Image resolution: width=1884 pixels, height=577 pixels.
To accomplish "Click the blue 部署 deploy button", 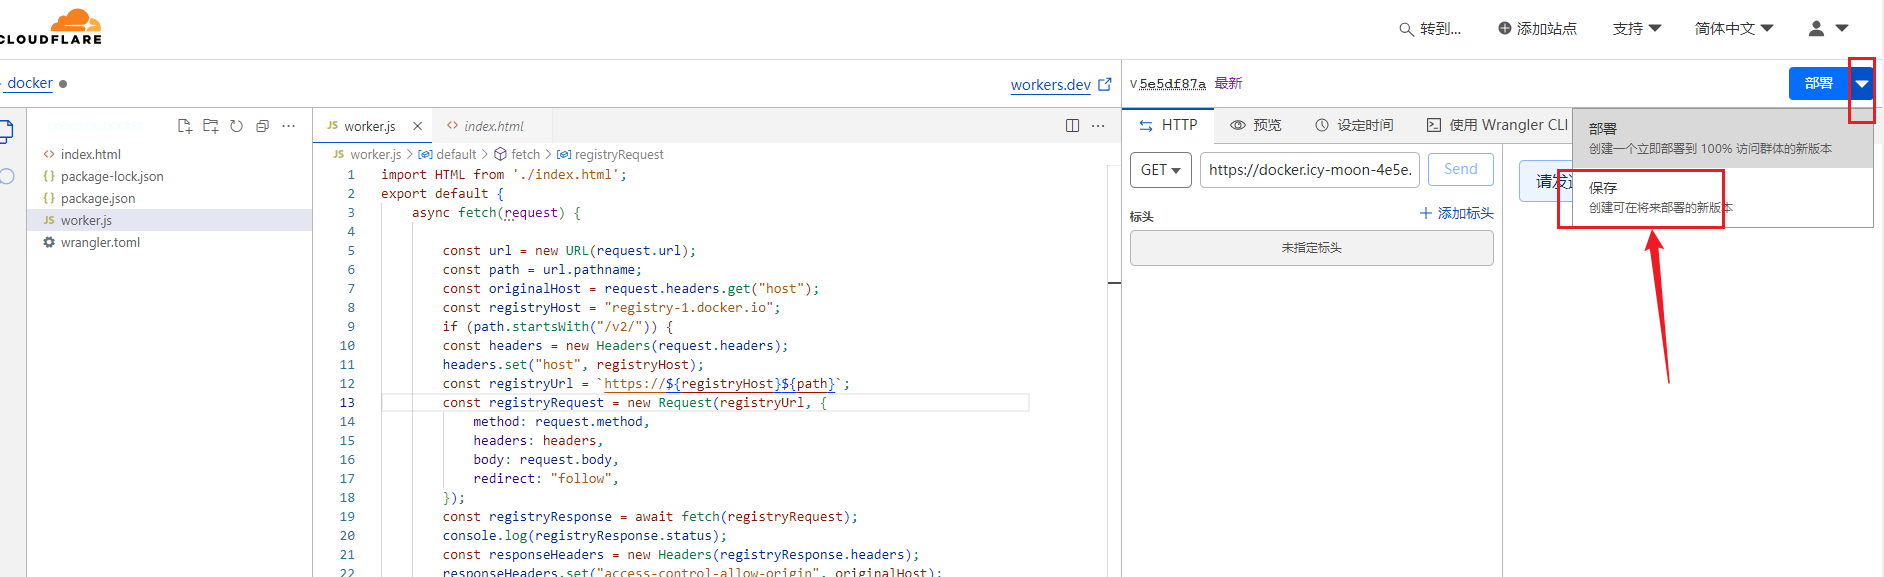I will tap(1818, 84).
